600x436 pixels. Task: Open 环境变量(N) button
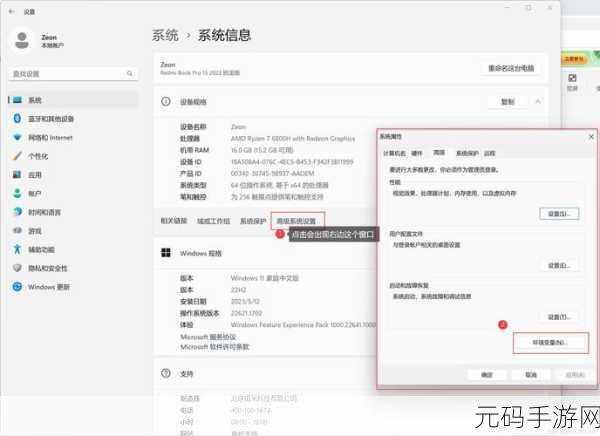550,343
